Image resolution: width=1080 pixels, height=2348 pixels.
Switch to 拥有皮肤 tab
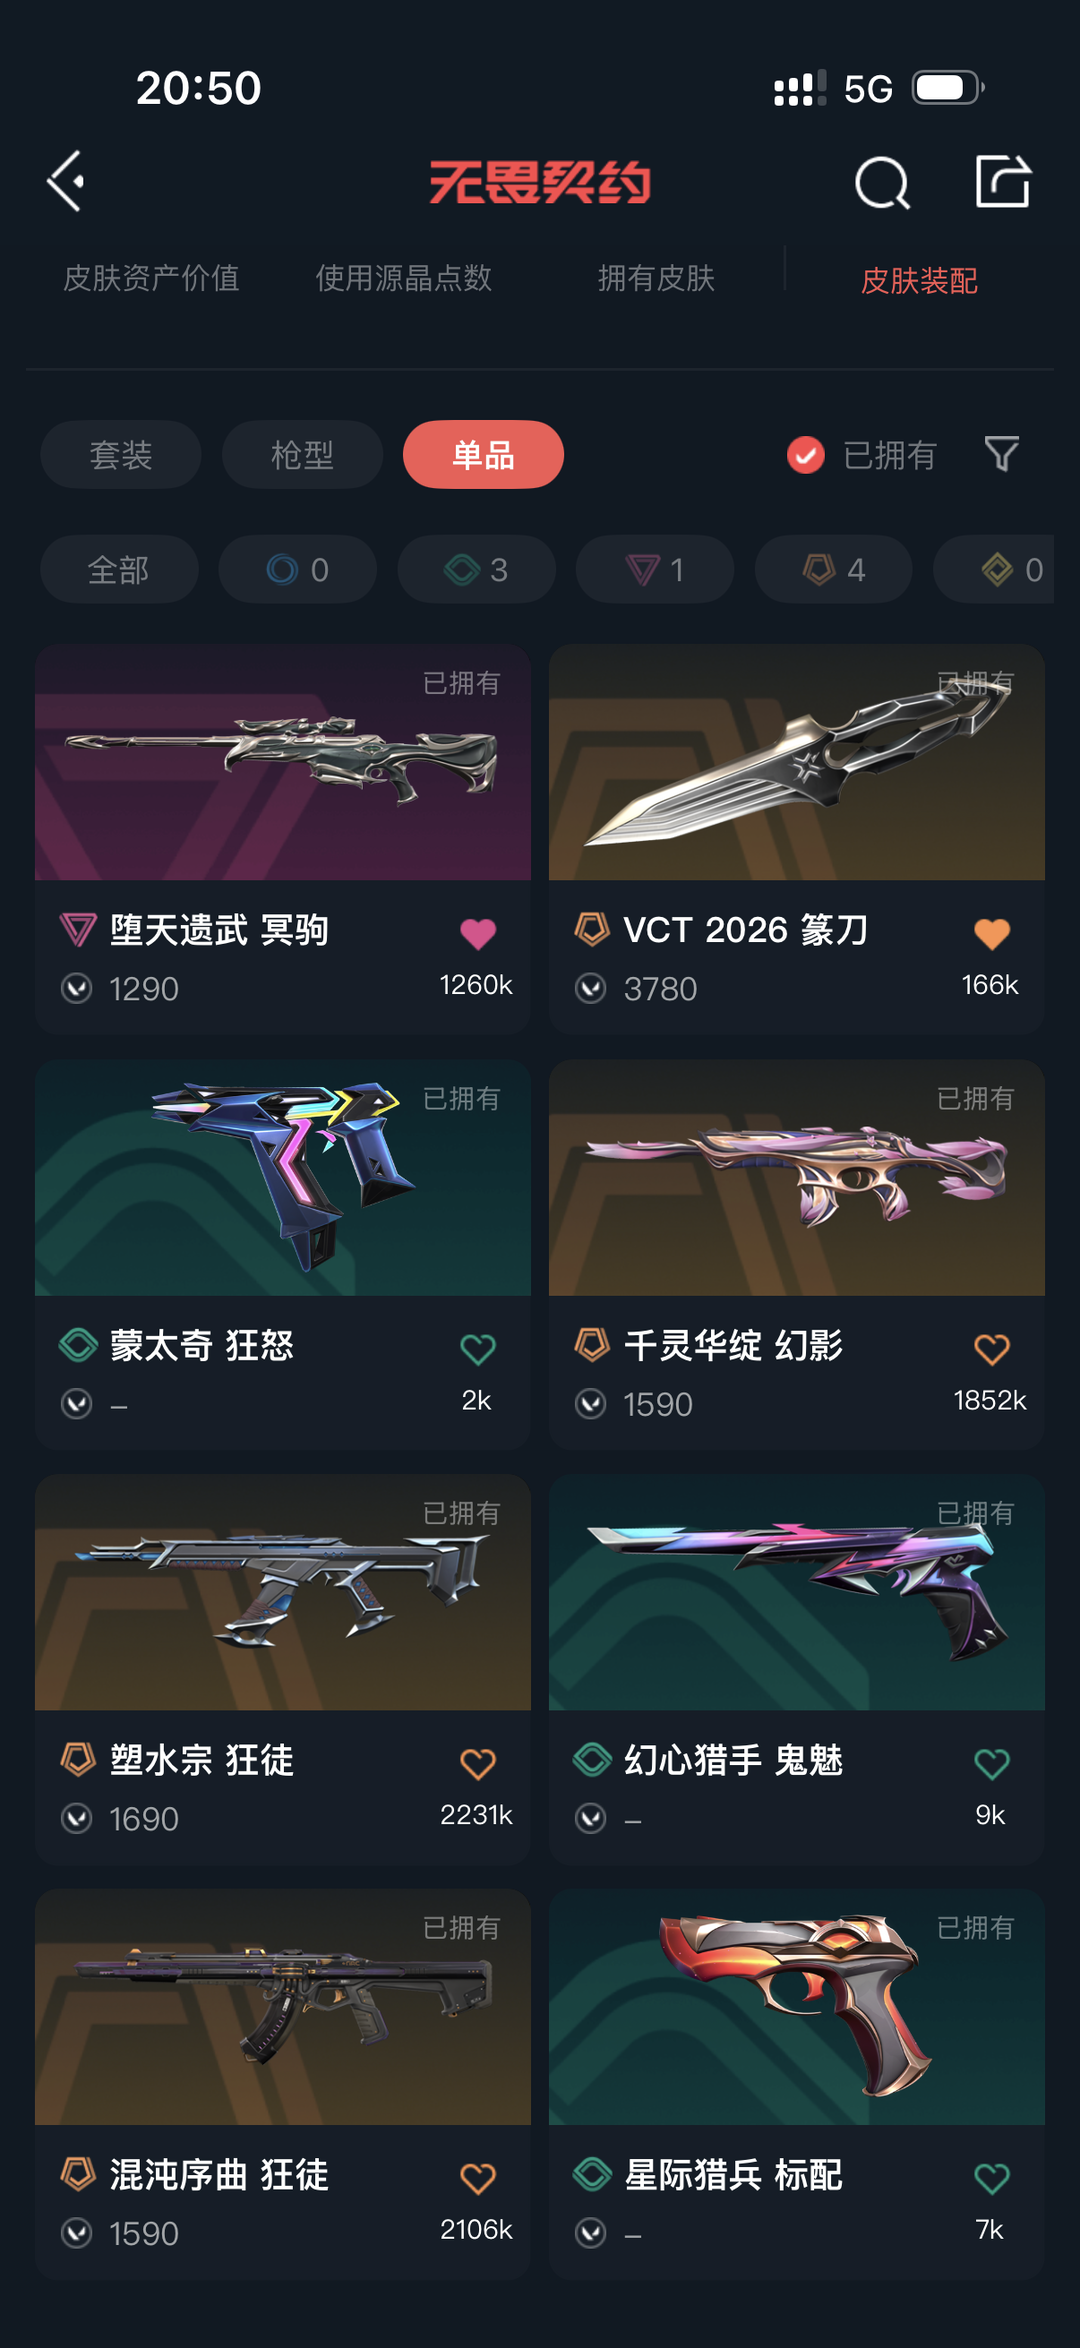point(656,278)
